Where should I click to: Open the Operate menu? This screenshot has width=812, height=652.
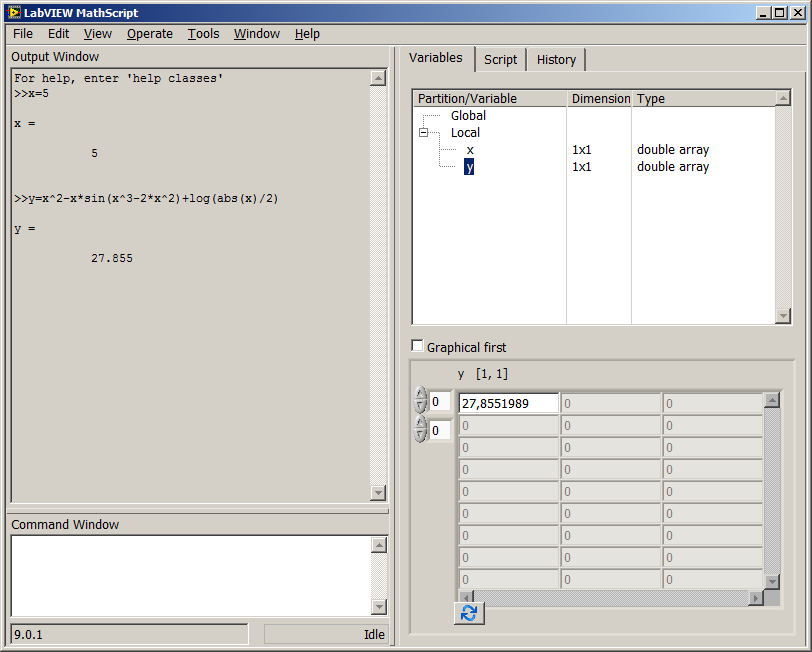(150, 34)
